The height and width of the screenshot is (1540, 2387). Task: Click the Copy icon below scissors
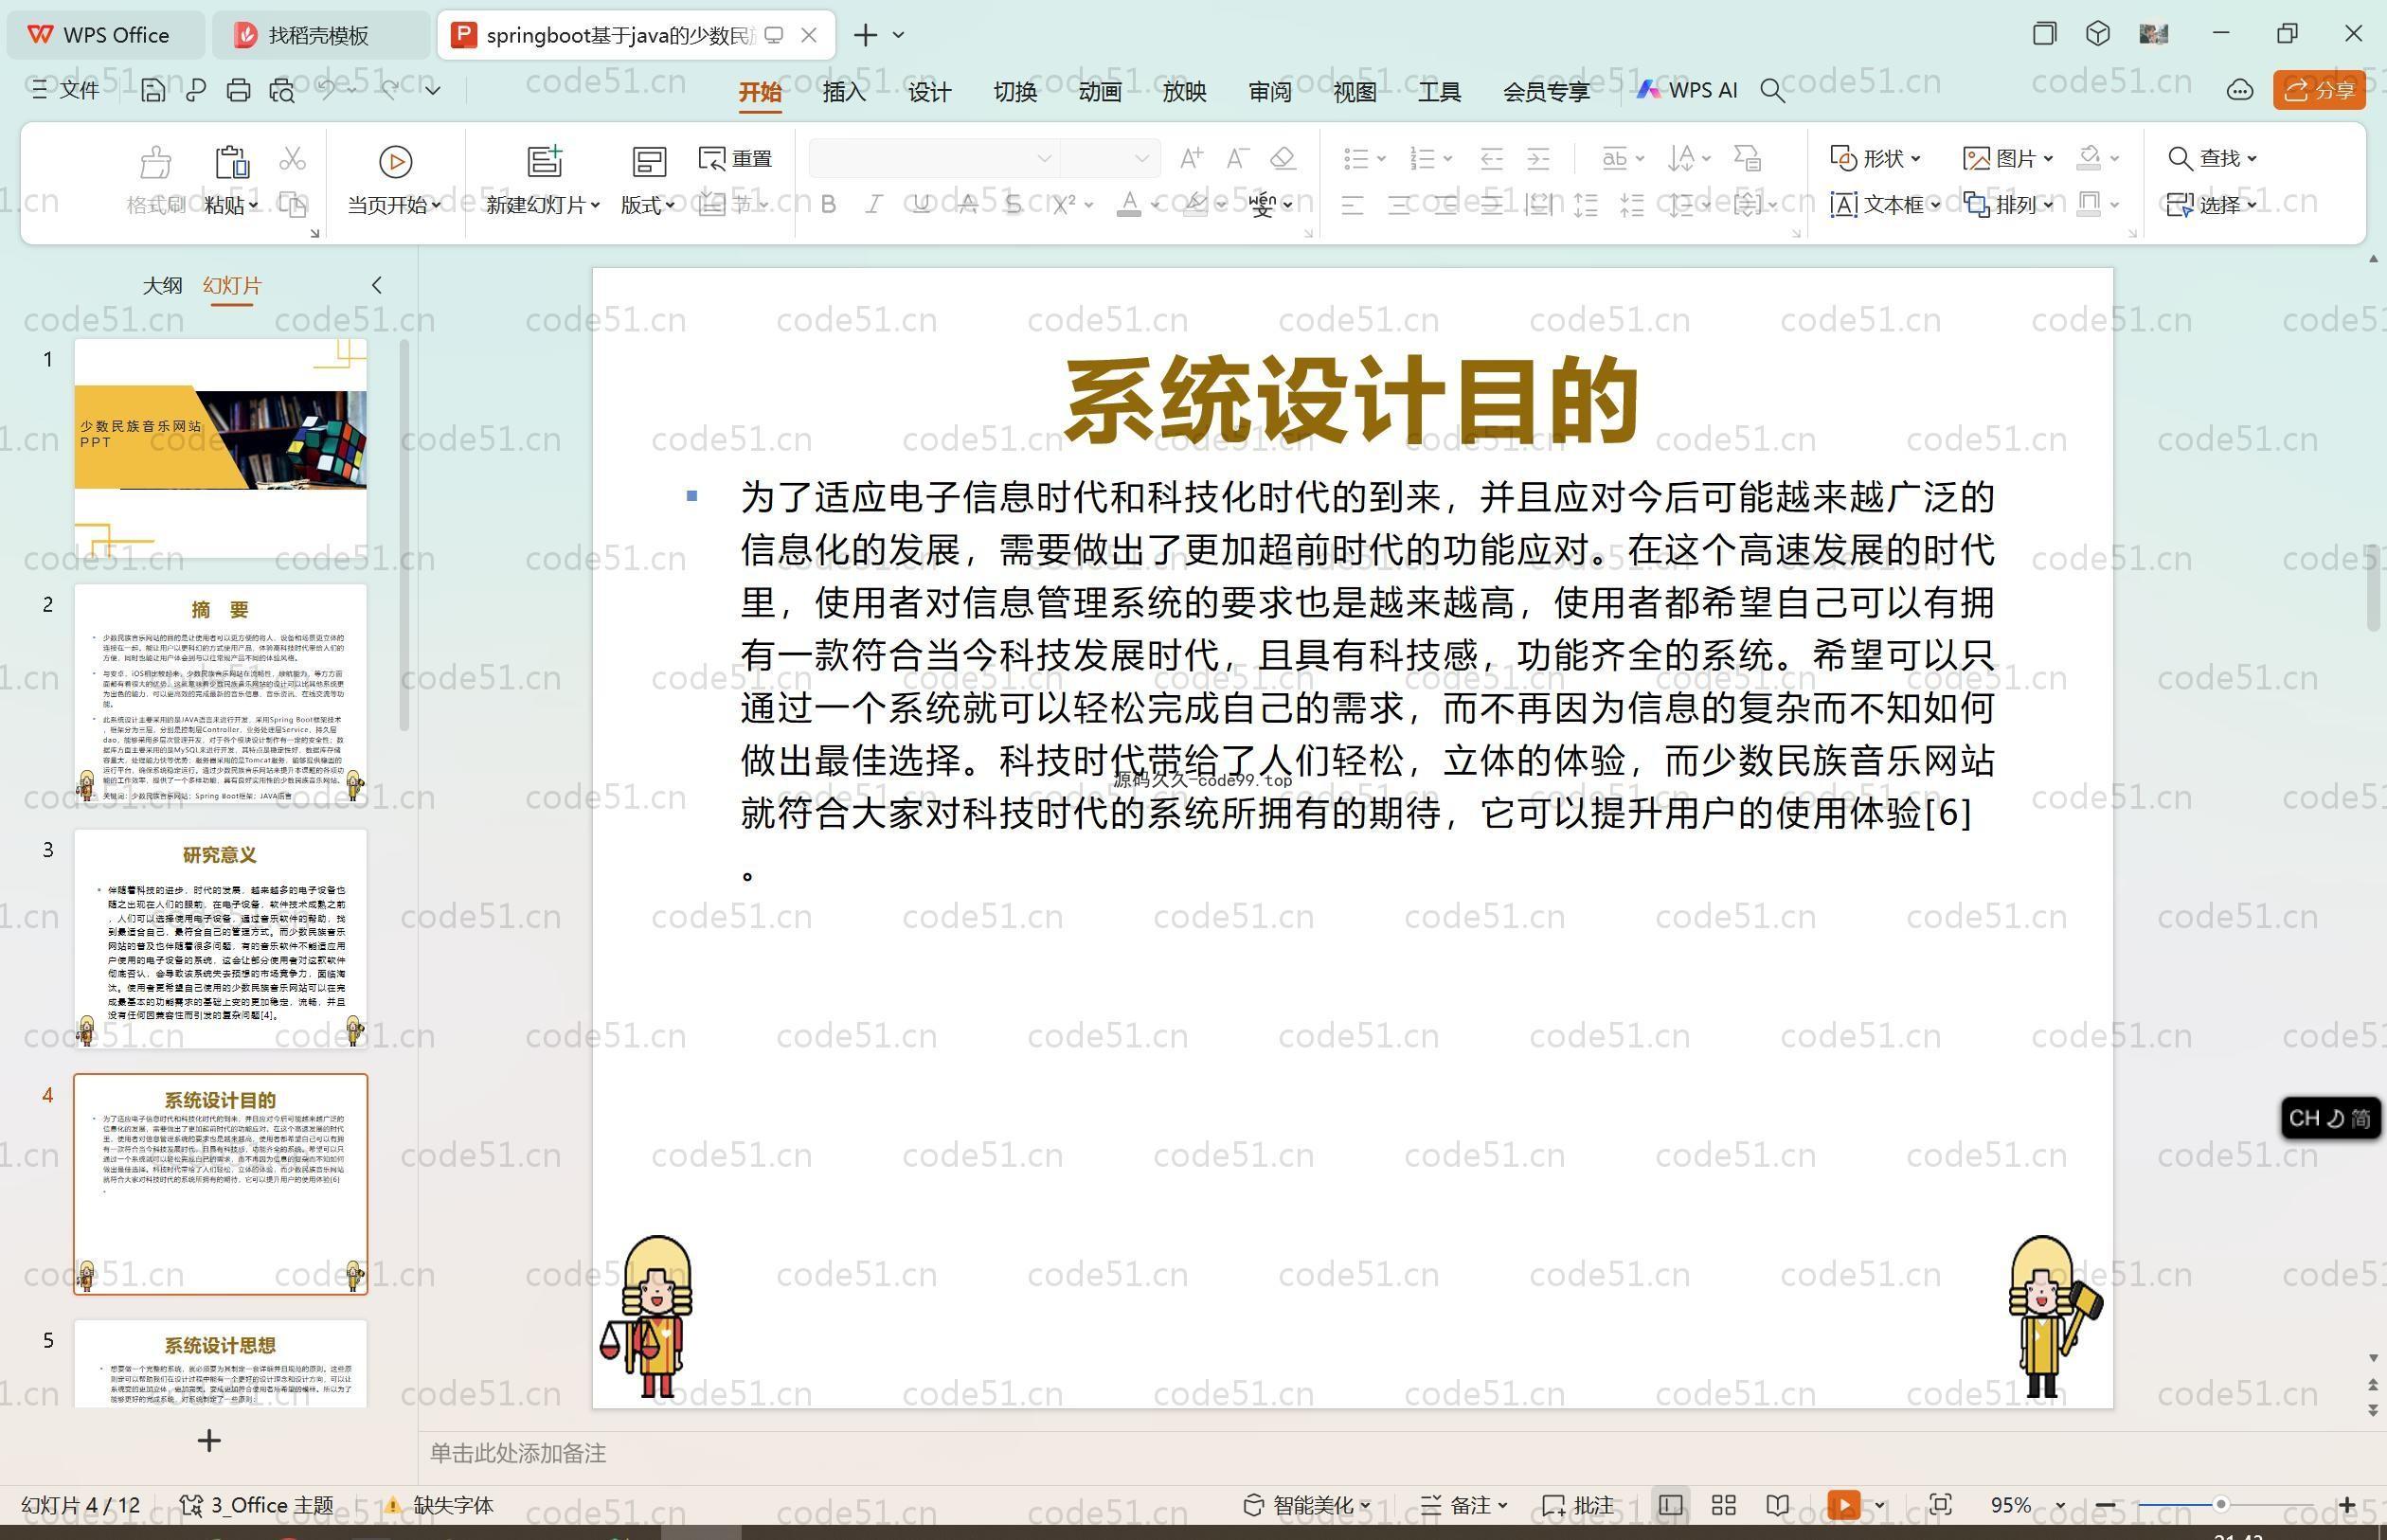tap(292, 205)
